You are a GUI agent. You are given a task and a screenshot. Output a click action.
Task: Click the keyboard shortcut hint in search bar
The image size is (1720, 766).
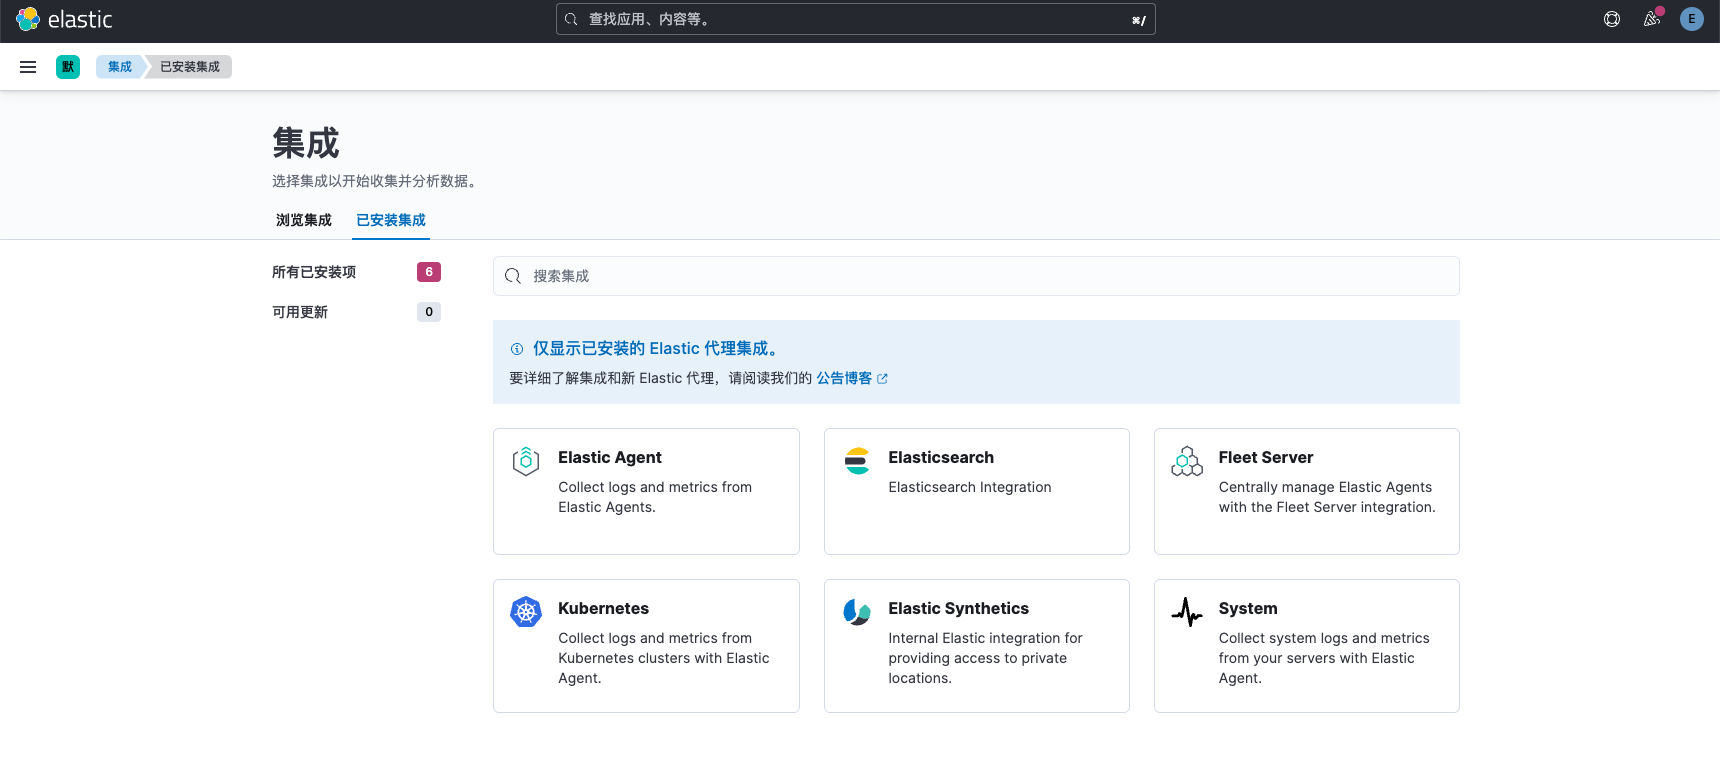[1139, 20]
